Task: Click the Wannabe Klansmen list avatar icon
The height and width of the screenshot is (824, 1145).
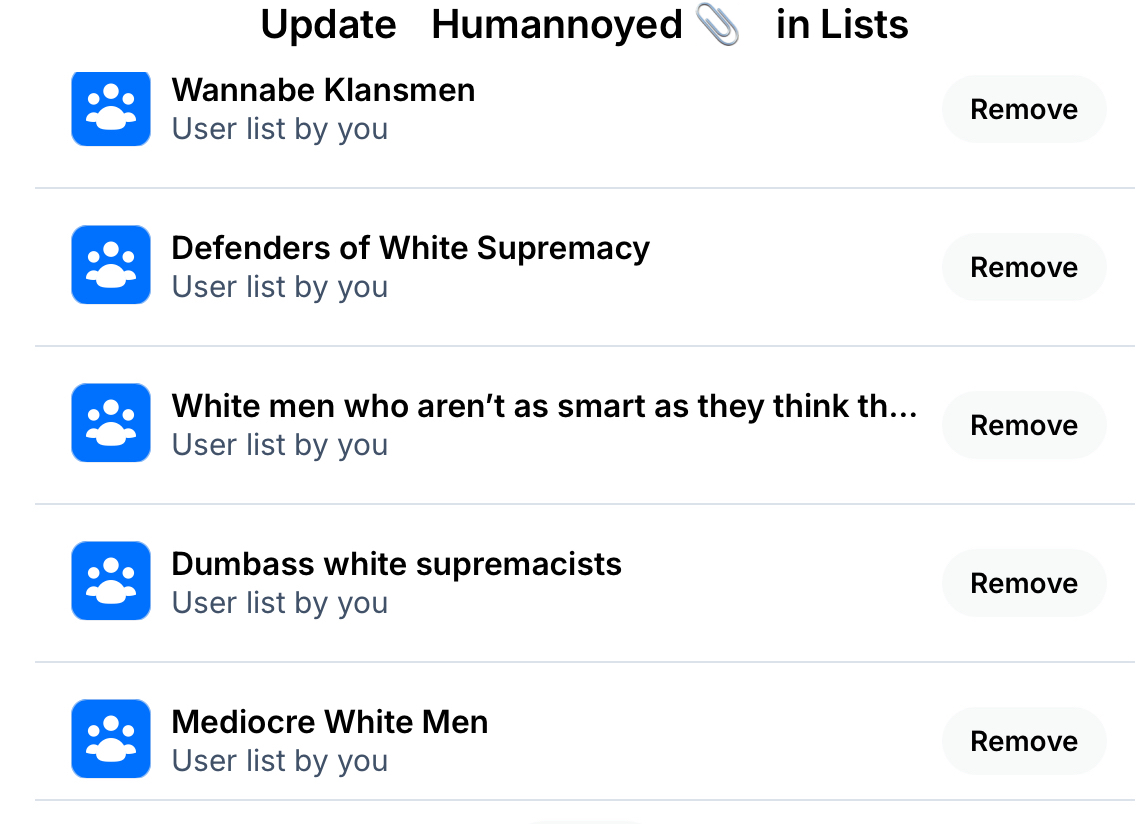Action: [x=111, y=108]
